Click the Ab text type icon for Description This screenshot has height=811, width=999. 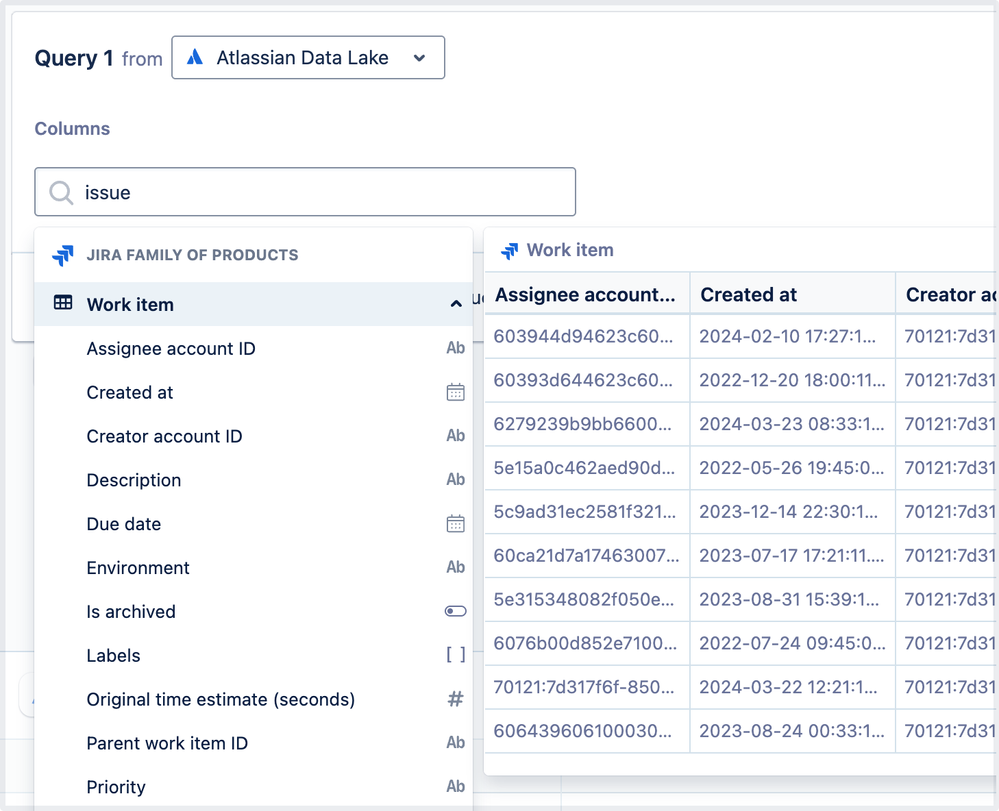[456, 479]
